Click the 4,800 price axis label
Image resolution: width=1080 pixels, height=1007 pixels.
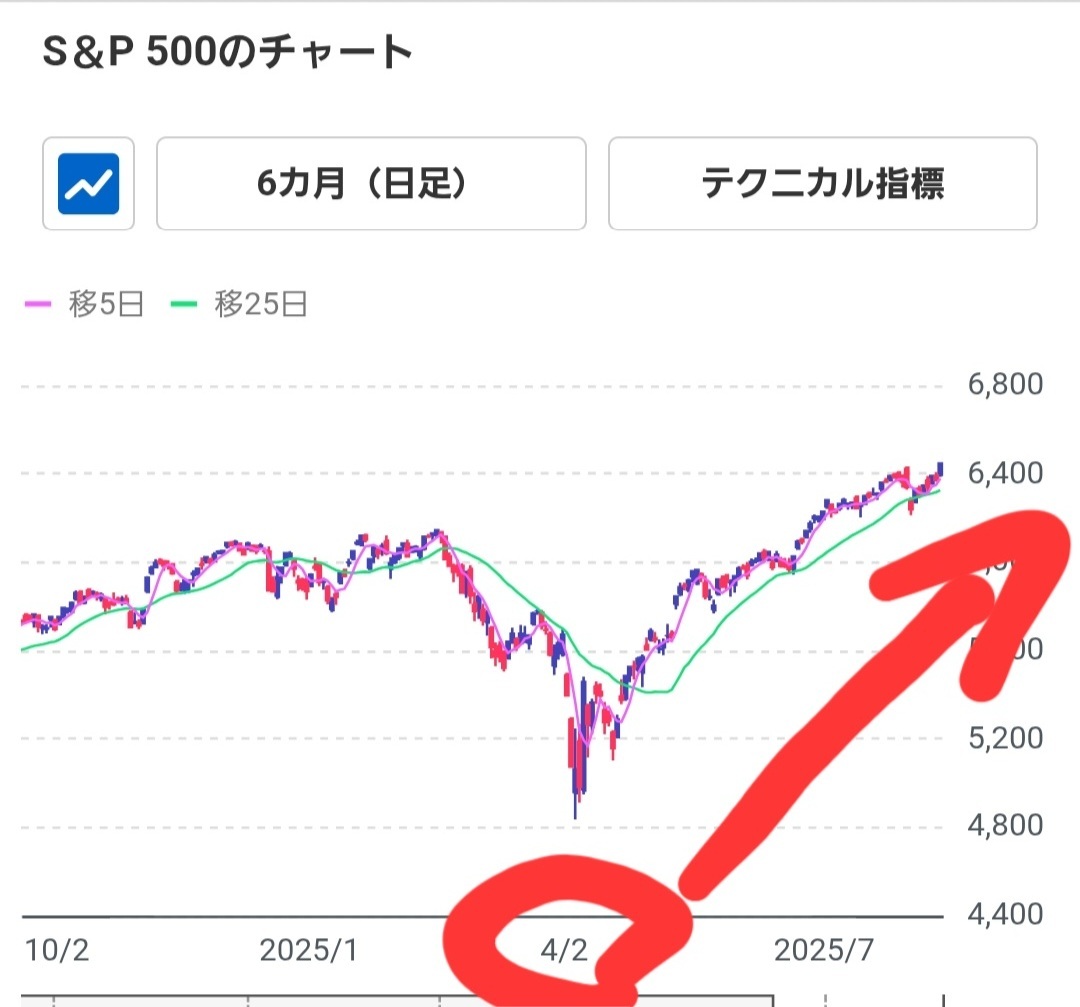[x=1005, y=825]
